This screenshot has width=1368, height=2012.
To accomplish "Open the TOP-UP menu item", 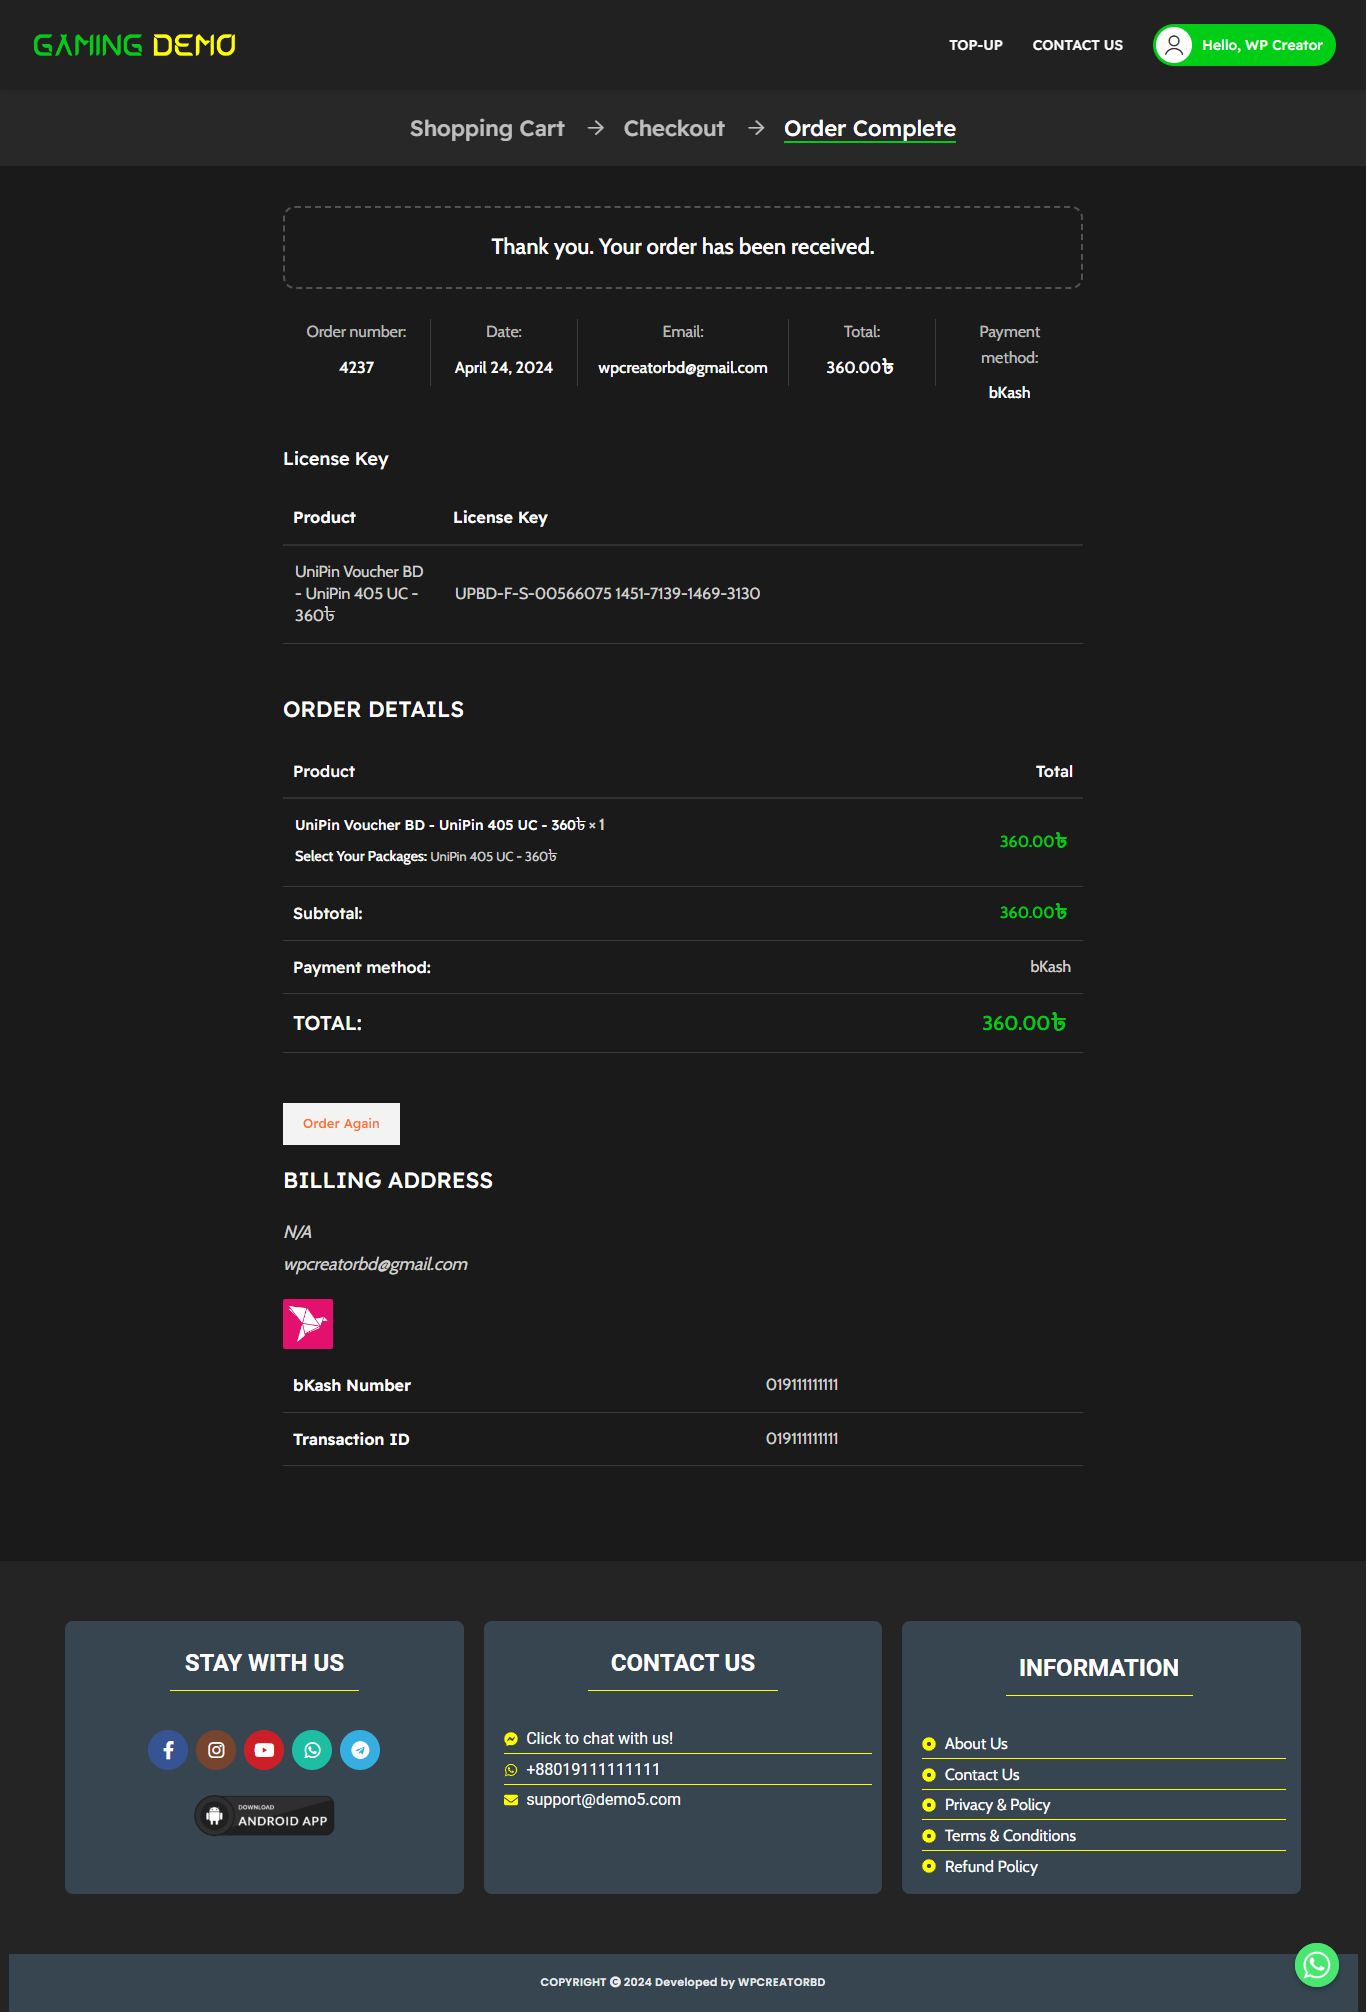I will (975, 45).
